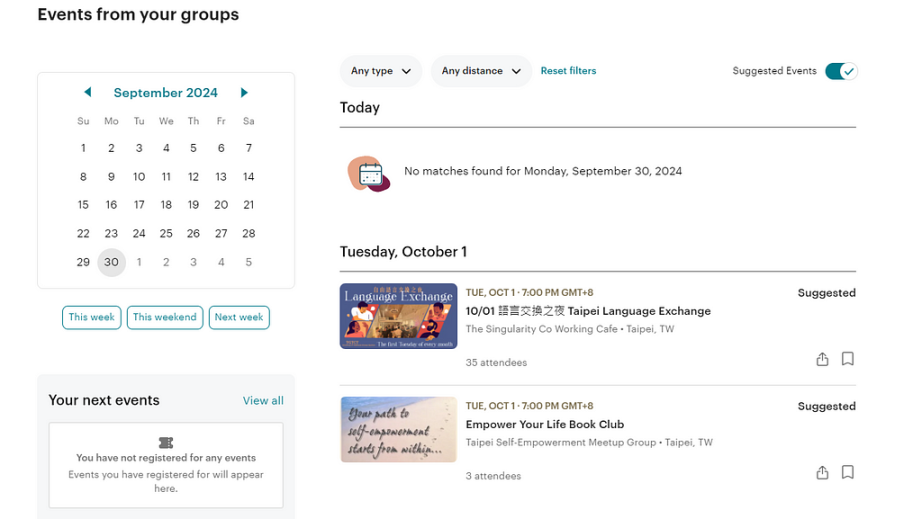Choose September 25 on the calendar

tap(166, 233)
